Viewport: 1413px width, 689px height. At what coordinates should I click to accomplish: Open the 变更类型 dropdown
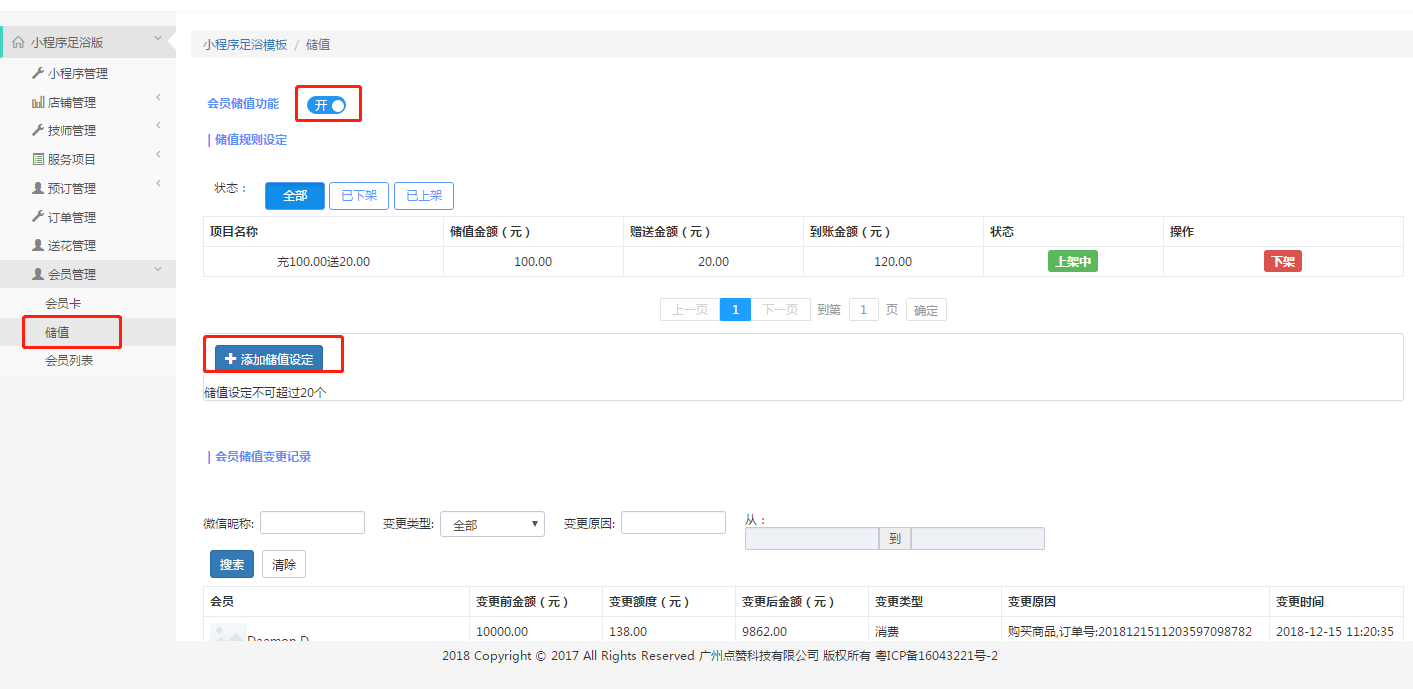492,524
